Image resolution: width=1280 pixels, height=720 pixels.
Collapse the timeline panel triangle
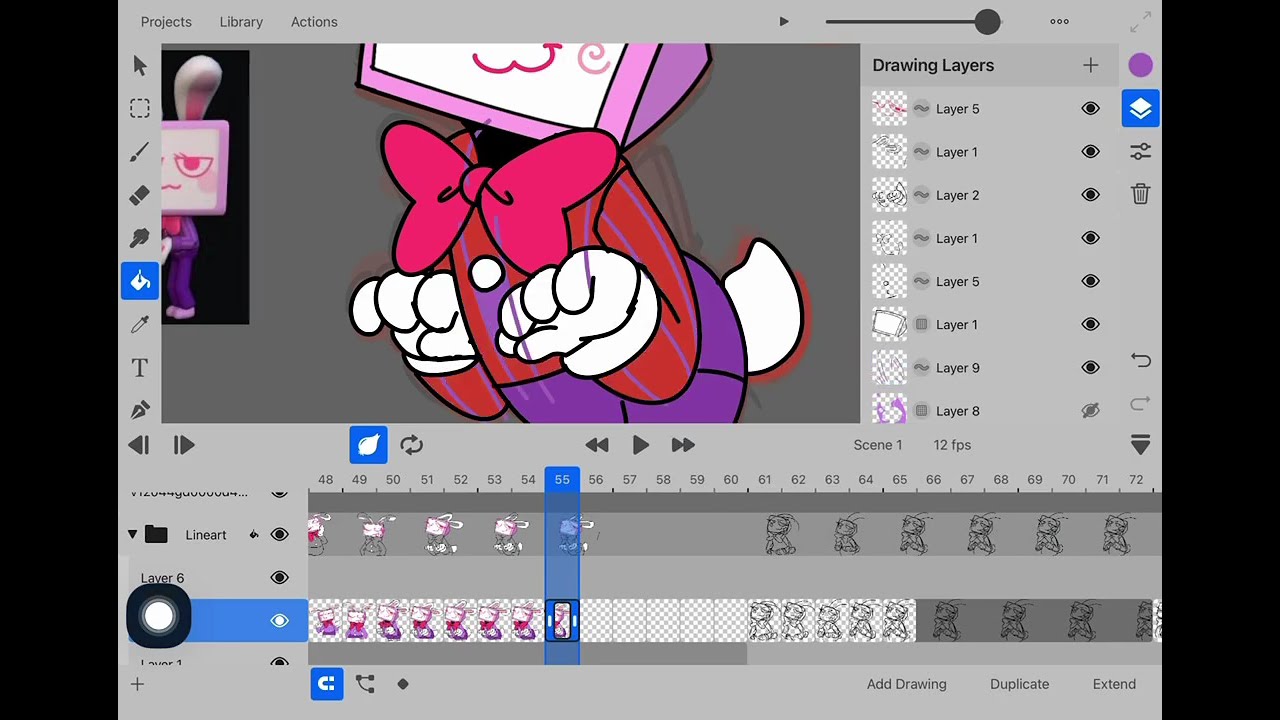[1140, 445]
